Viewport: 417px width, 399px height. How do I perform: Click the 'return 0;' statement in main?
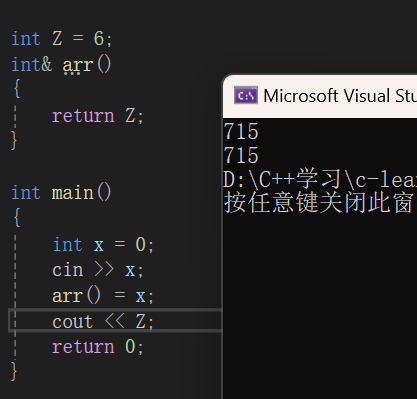(x=98, y=347)
